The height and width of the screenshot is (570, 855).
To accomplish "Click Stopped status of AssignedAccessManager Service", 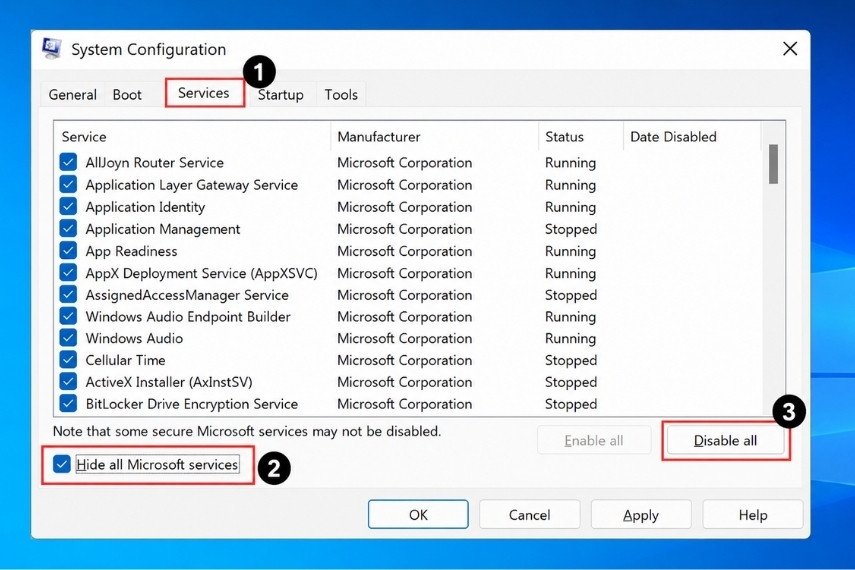I will click(x=571, y=295).
